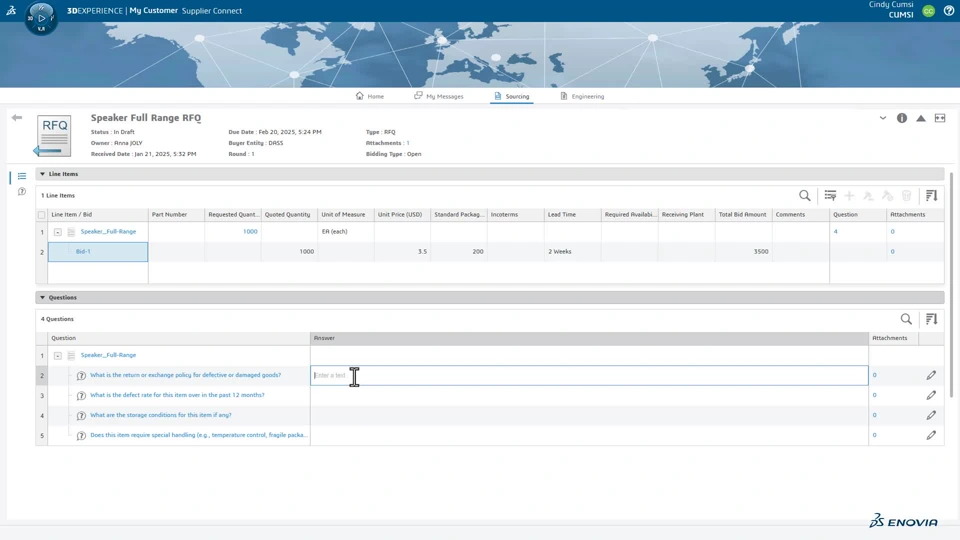Go to the Home tab
The width and height of the screenshot is (960, 540).
pyautogui.click(x=370, y=96)
